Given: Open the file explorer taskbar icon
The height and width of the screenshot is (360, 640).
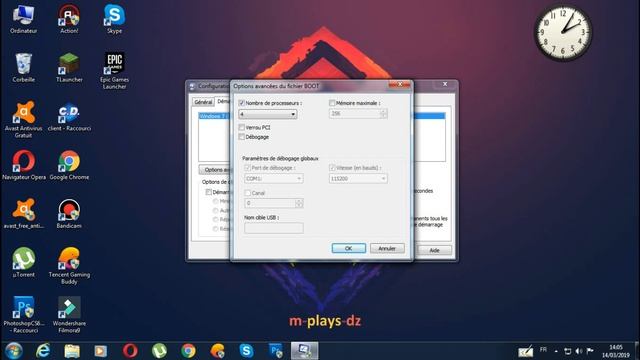Looking at the screenshot, I should (72, 351).
